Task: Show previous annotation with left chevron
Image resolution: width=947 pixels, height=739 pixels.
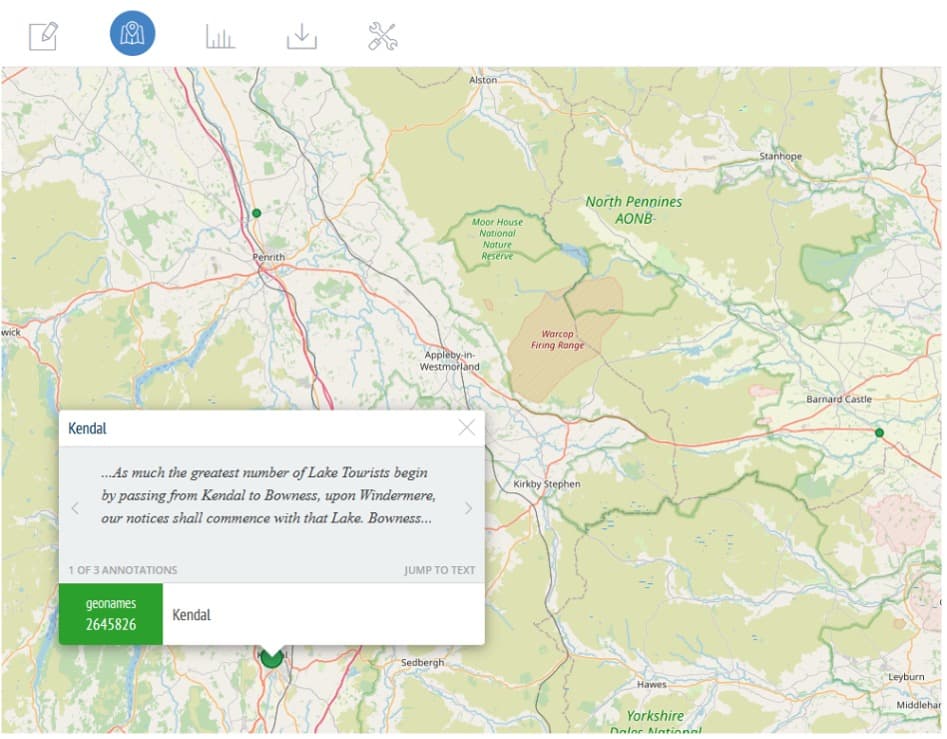Action: tap(75, 508)
